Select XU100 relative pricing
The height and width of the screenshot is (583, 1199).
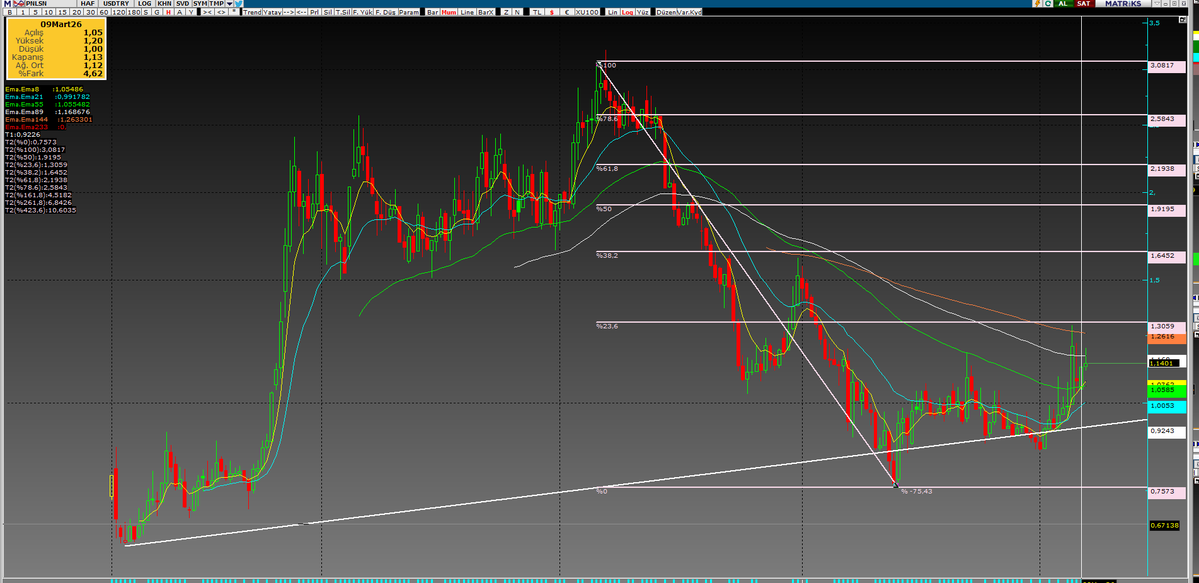[587, 12]
